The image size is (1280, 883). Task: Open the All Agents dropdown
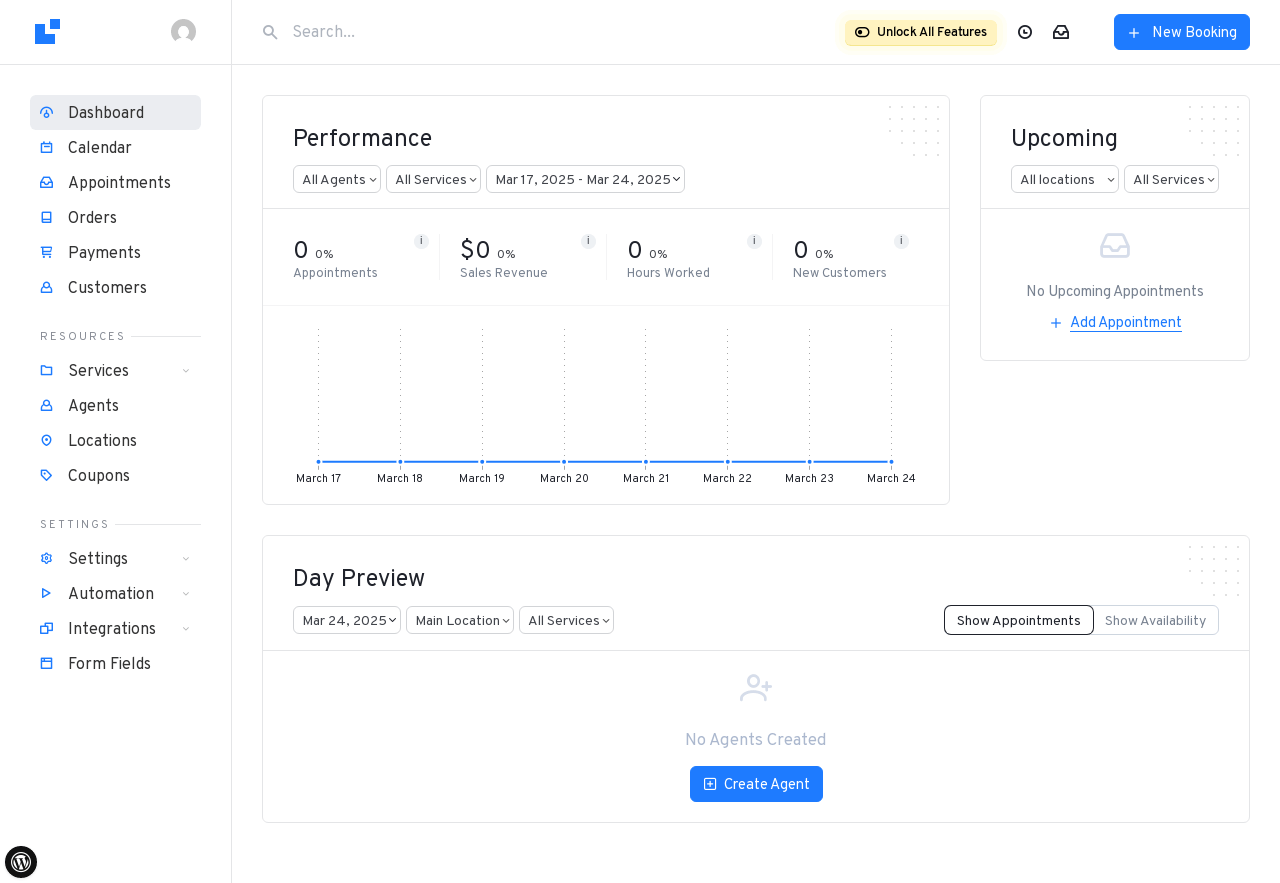coord(336,179)
